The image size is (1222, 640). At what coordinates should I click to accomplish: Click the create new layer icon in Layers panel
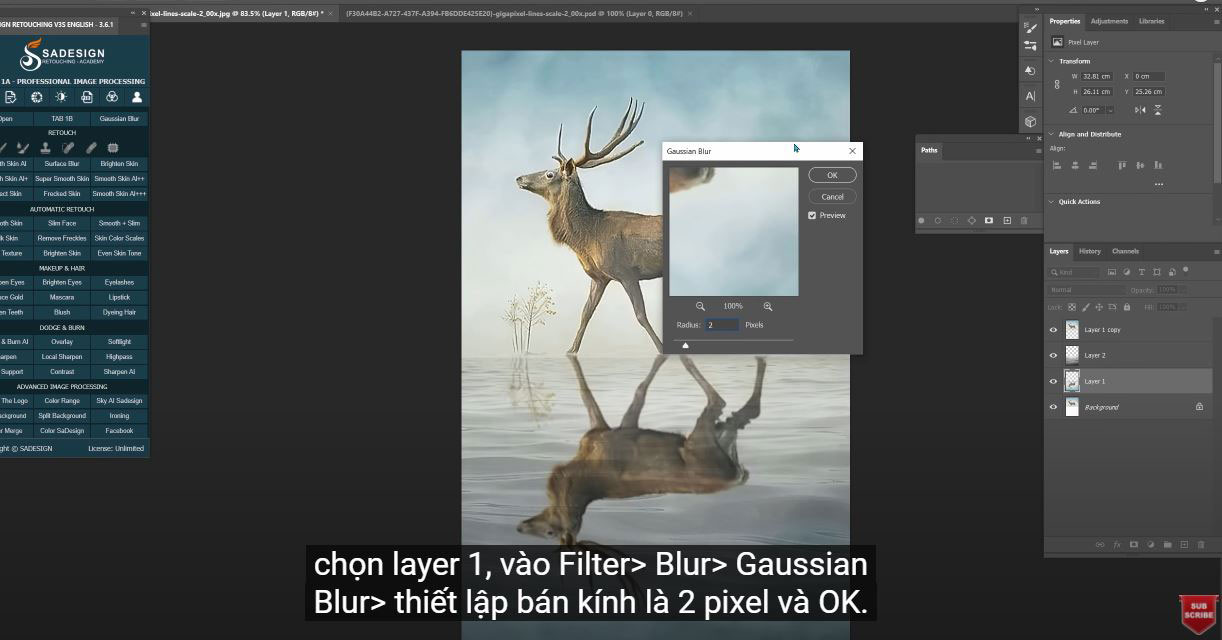(x=1184, y=545)
